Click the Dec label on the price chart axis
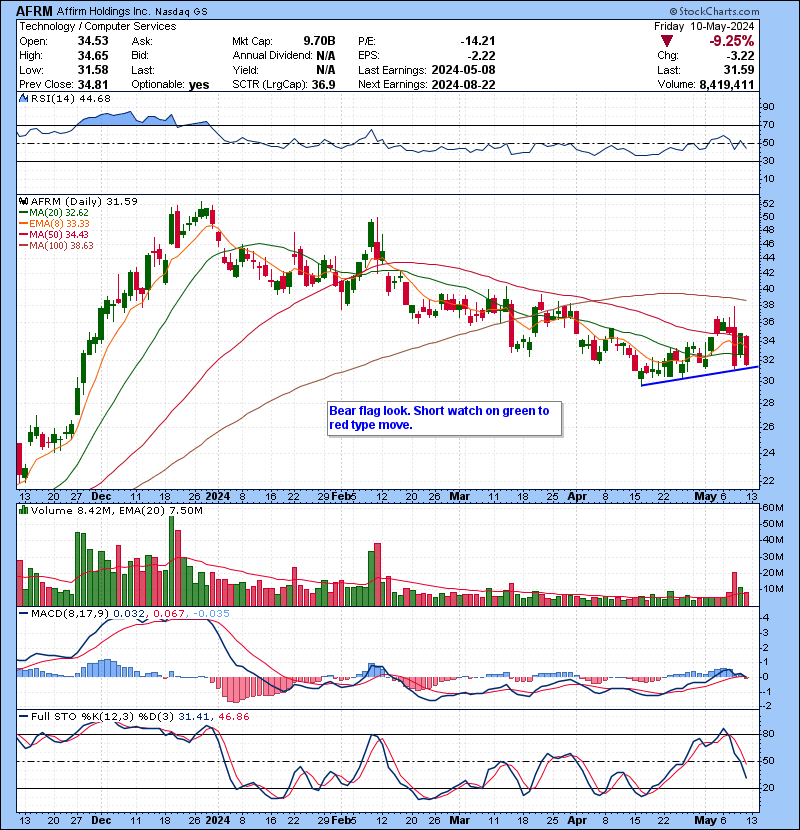800x830 pixels. 101,497
